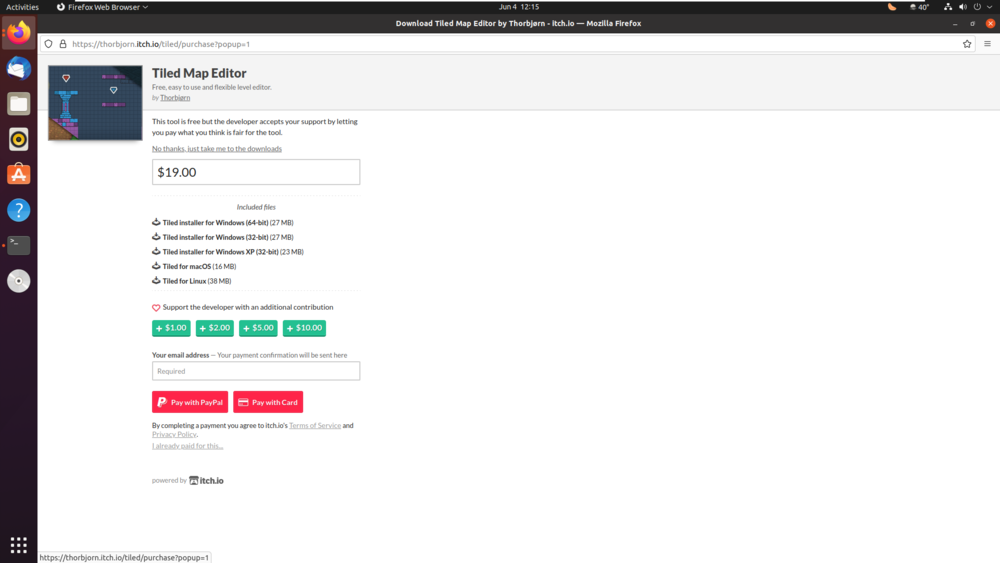1000x563 pixels.
Task: Open the Terms of Service link
Action: pyautogui.click(x=315, y=425)
